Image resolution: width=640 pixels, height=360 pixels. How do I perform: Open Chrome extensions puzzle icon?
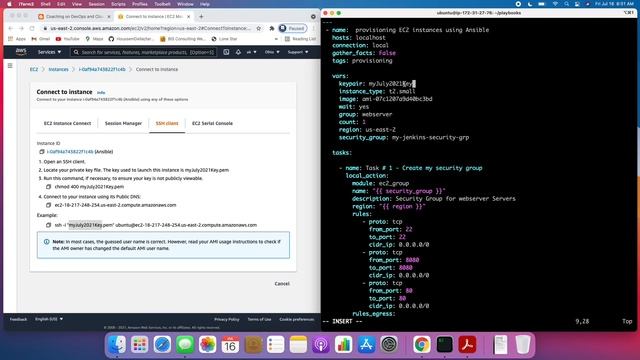coord(271,29)
